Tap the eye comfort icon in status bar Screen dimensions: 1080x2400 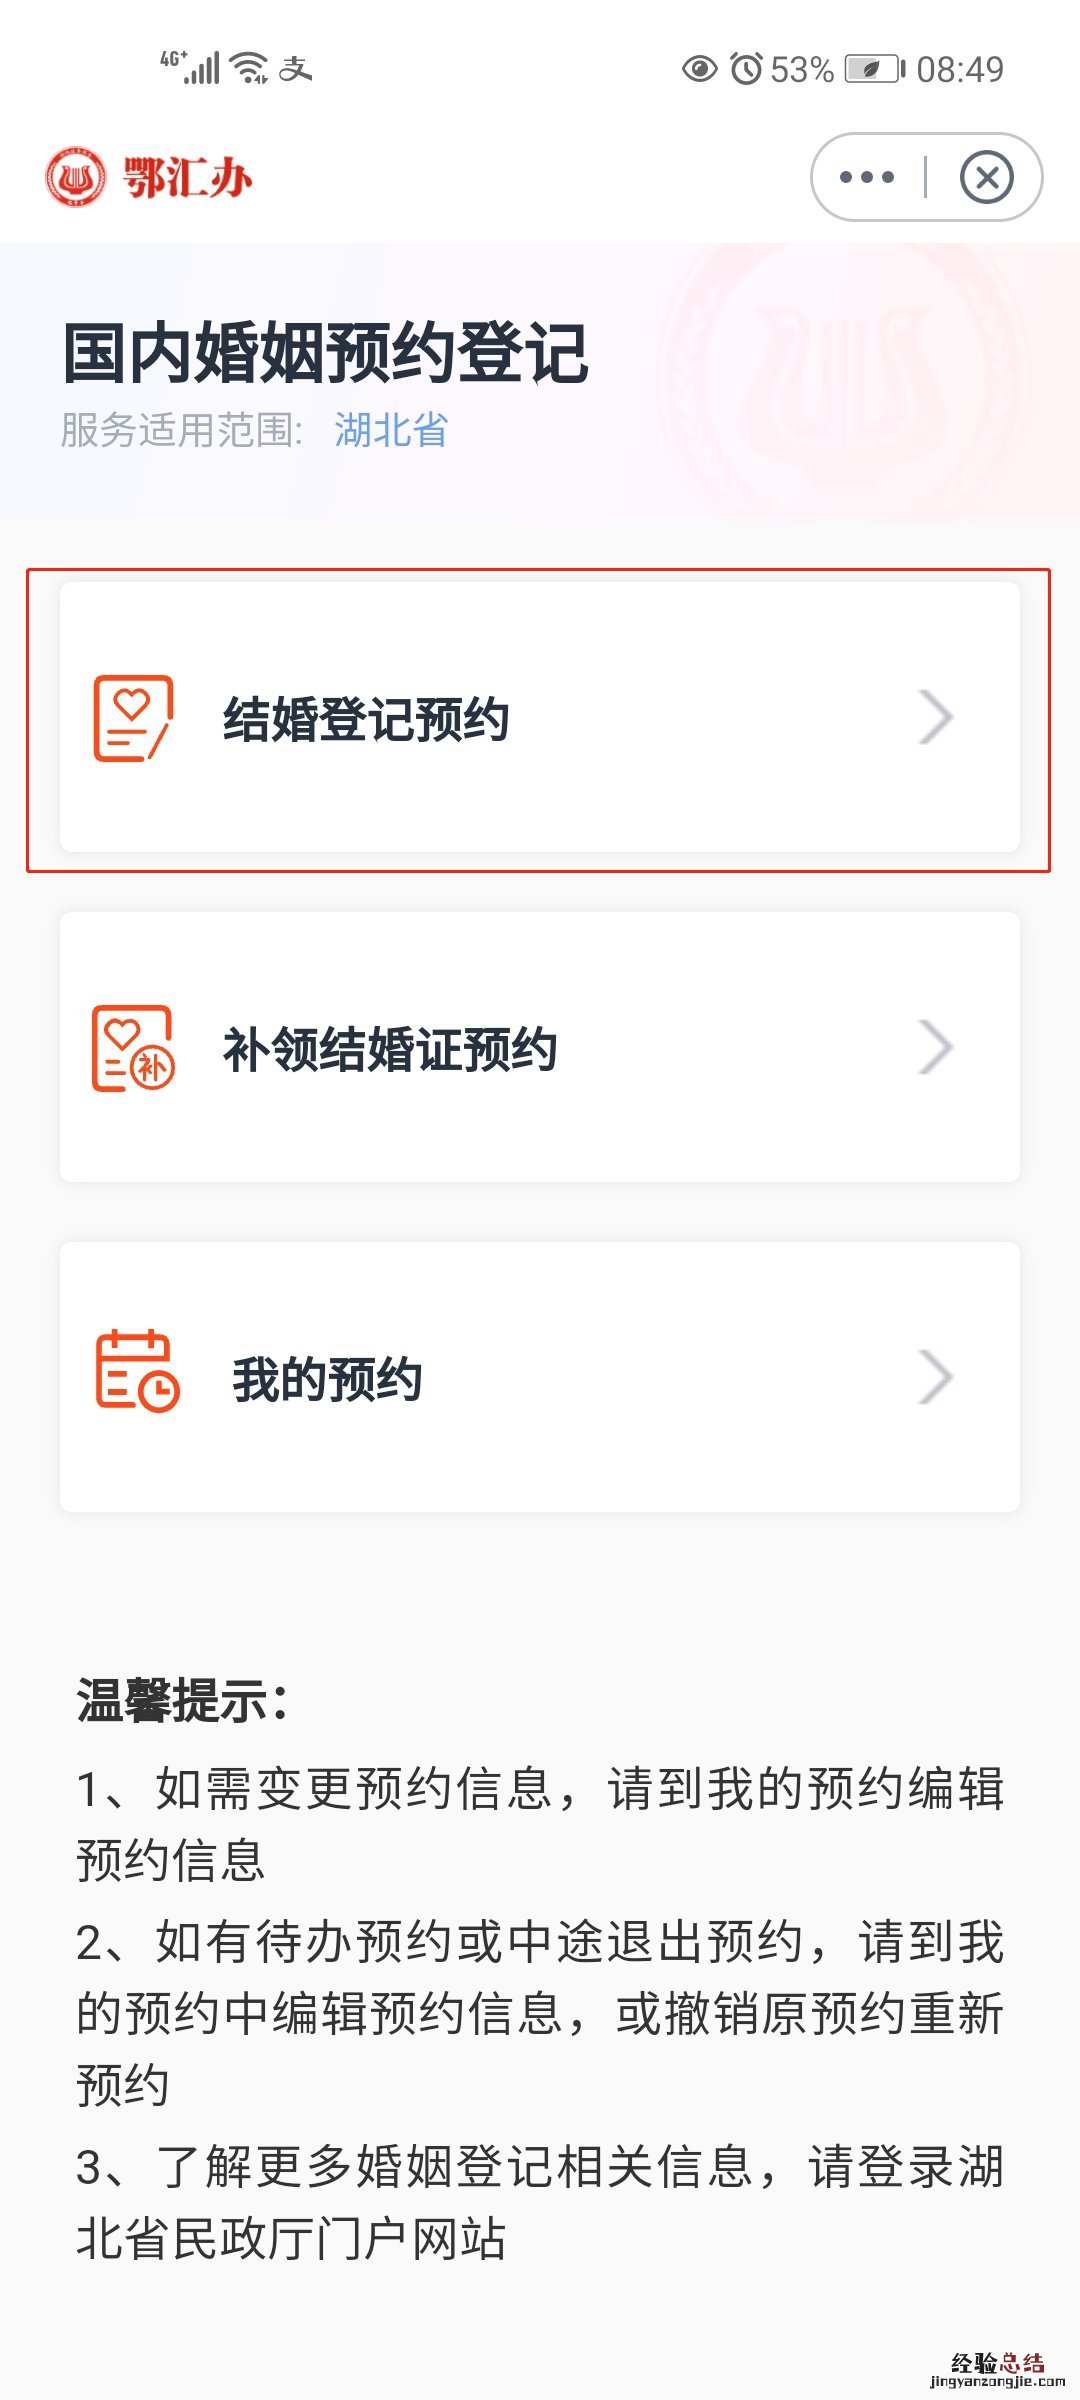tap(699, 69)
